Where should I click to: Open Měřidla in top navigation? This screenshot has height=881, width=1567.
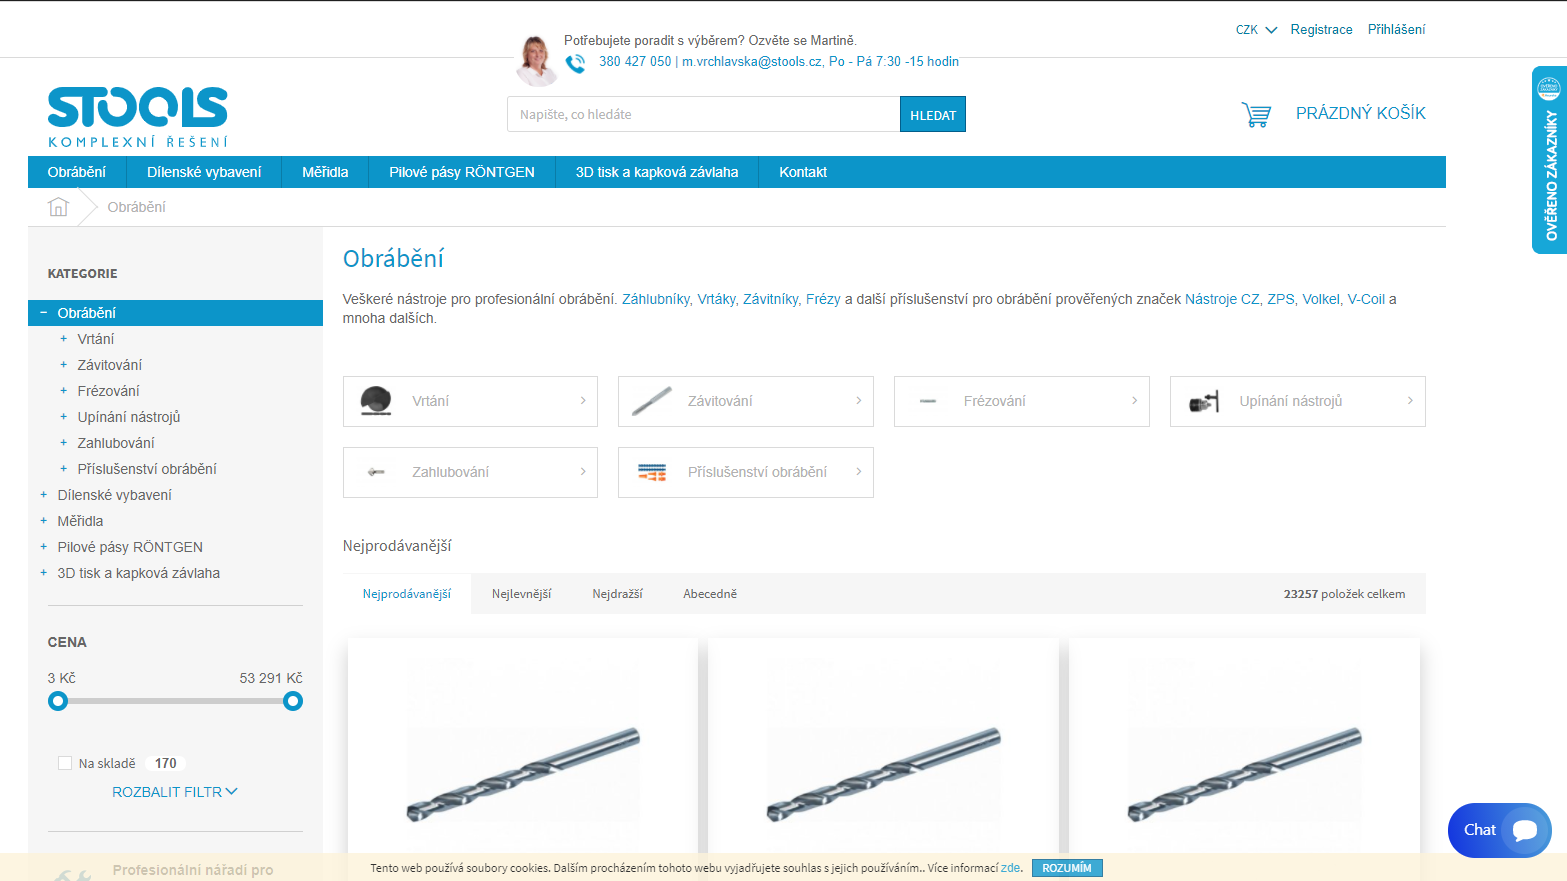[x=325, y=172]
